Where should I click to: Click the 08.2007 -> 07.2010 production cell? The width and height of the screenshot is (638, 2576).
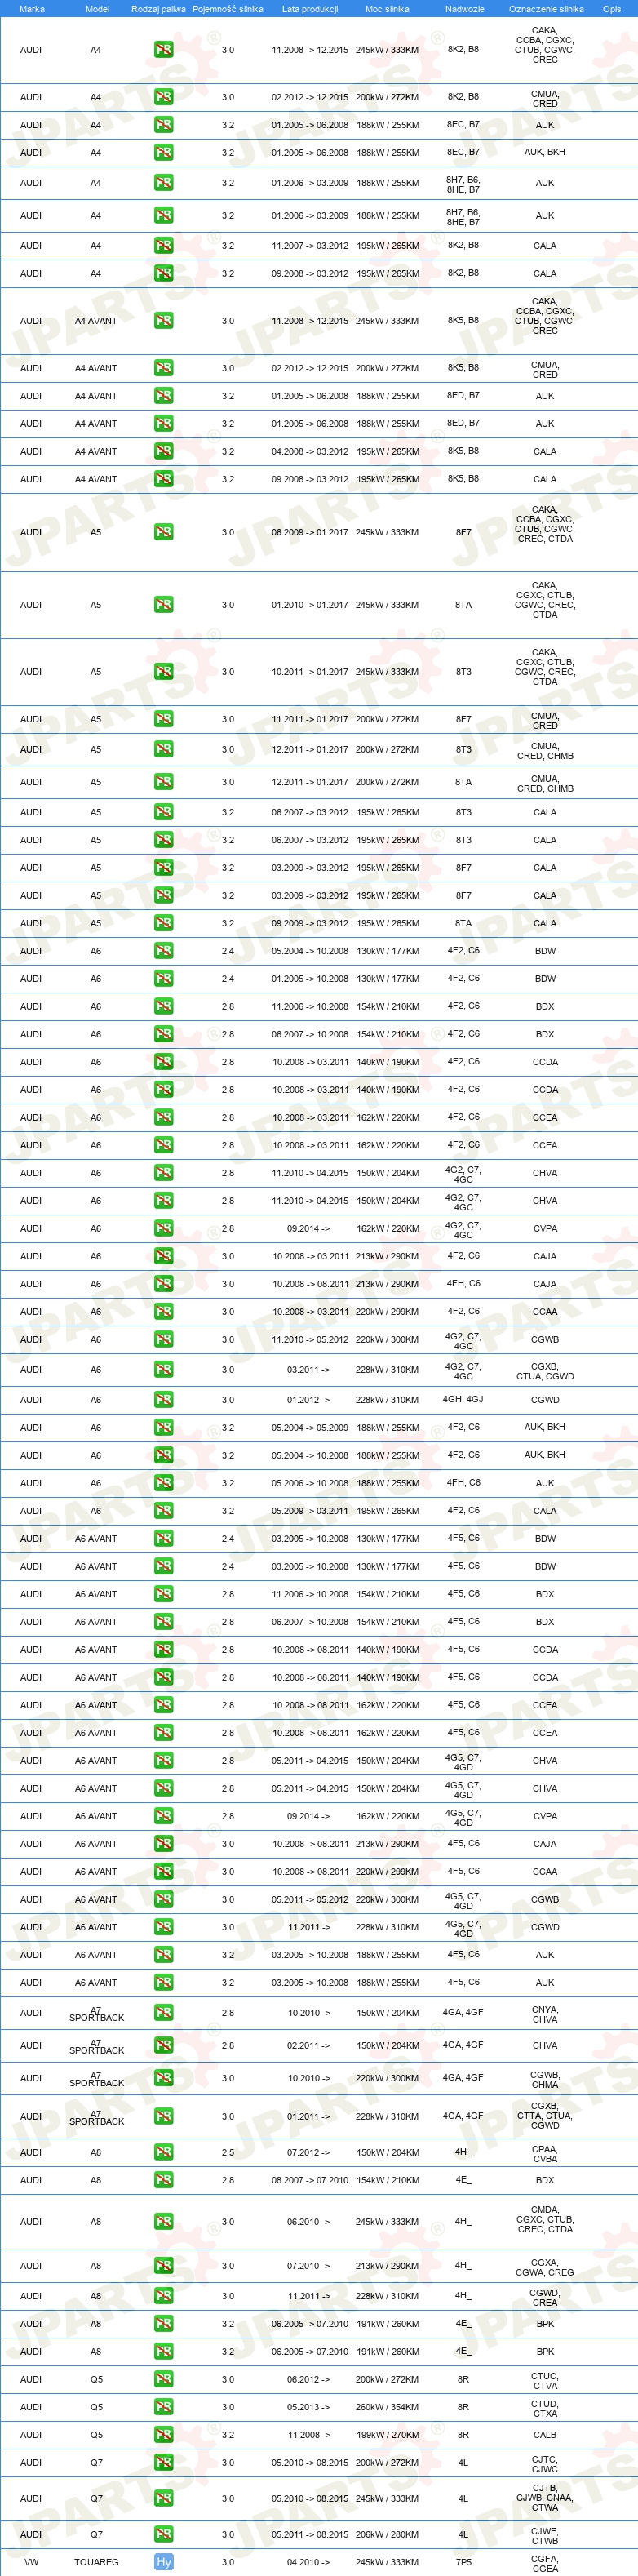tap(310, 2180)
